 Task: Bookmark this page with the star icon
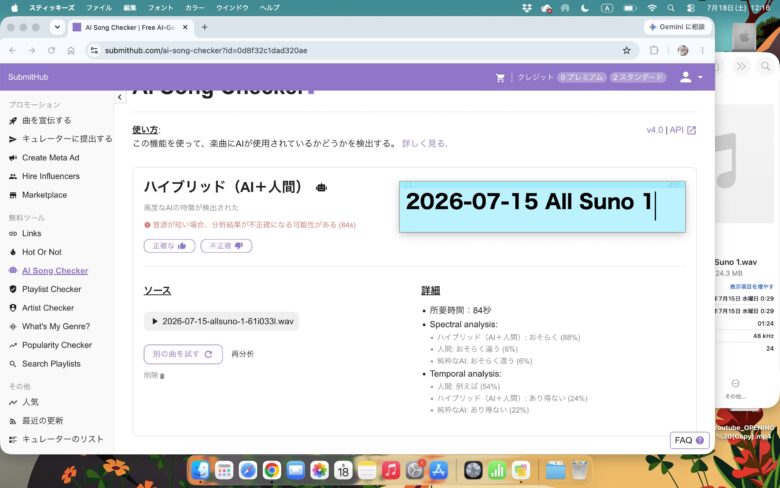[x=626, y=50]
